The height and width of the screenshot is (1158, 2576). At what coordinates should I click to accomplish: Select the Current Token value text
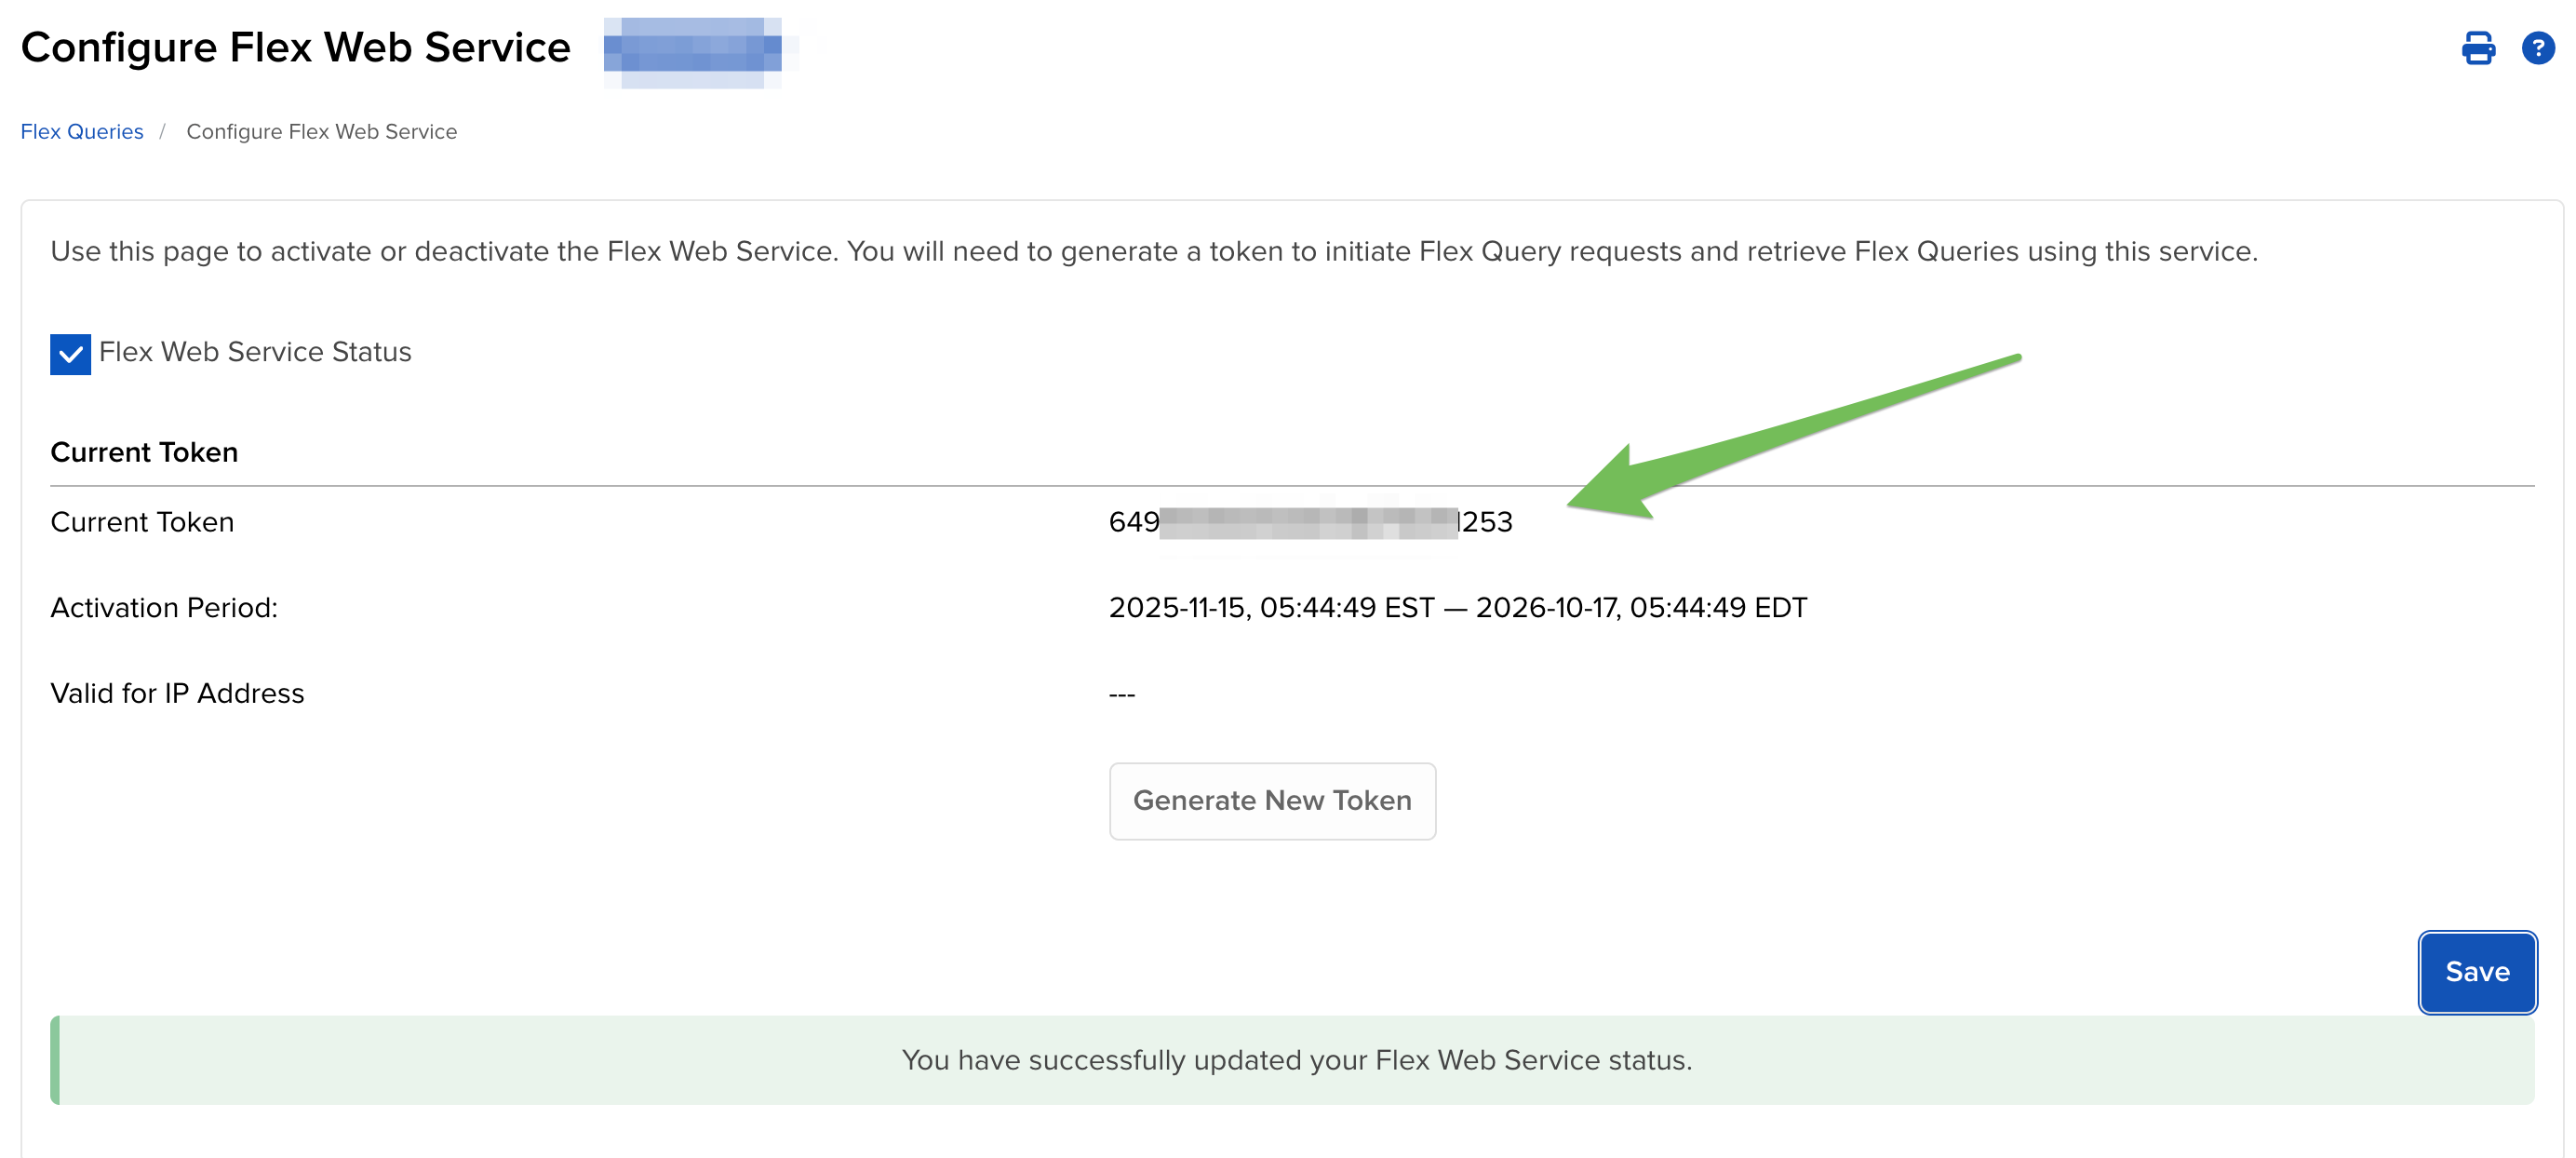point(1310,521)
